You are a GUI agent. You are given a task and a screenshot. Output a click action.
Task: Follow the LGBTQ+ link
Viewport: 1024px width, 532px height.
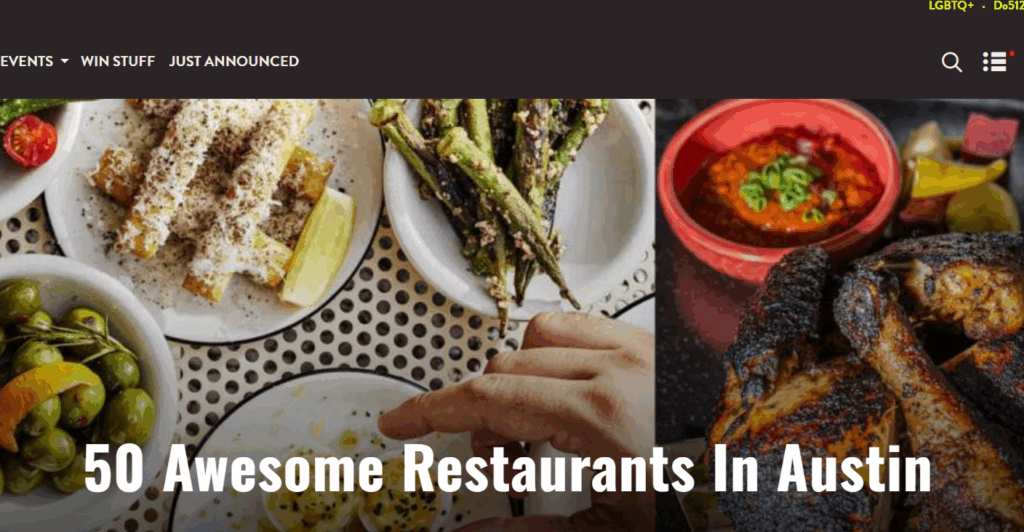click(951, 5)
